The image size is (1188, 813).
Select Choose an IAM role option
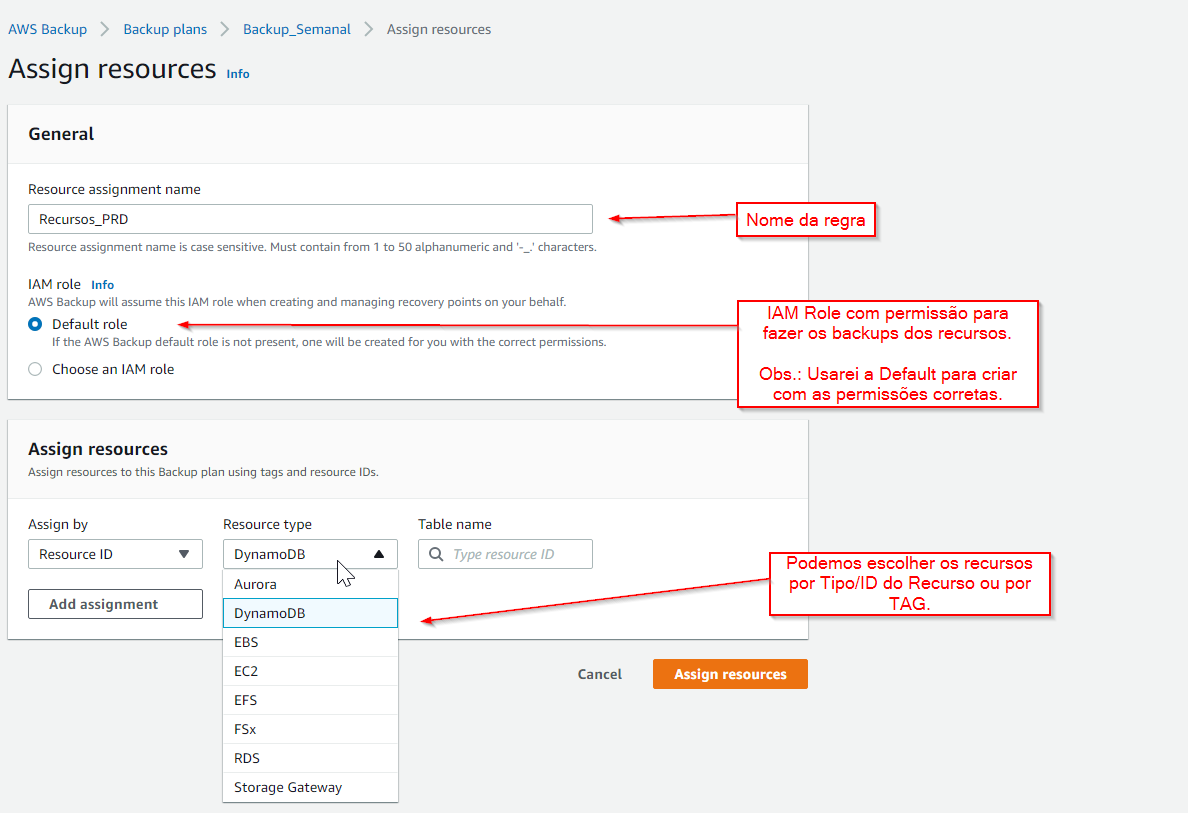click(x=35, y=369)
